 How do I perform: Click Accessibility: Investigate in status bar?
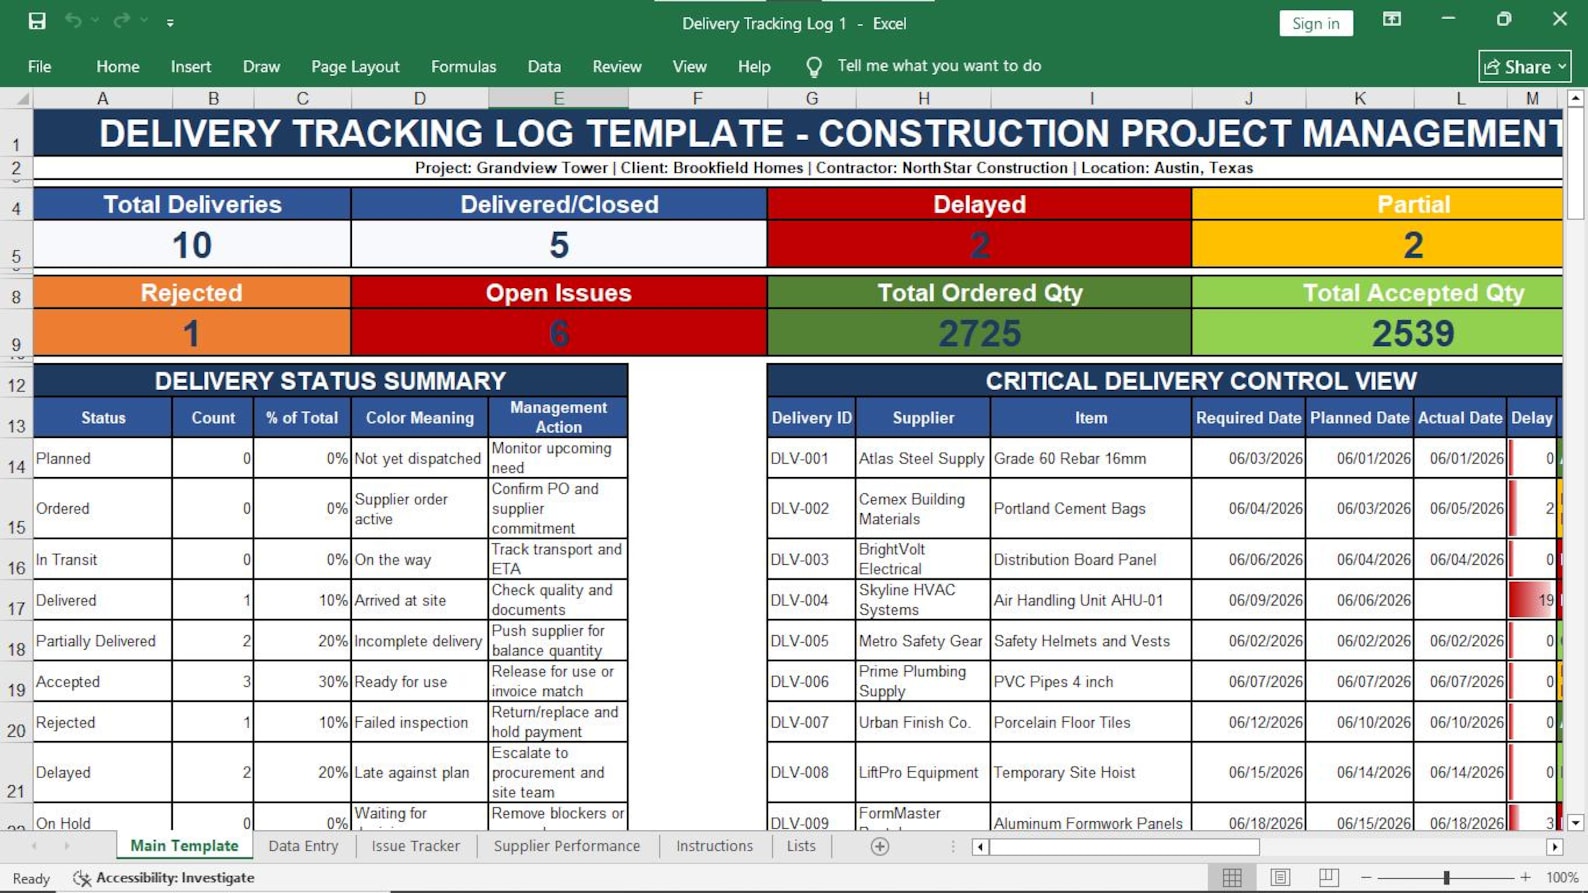165,877
